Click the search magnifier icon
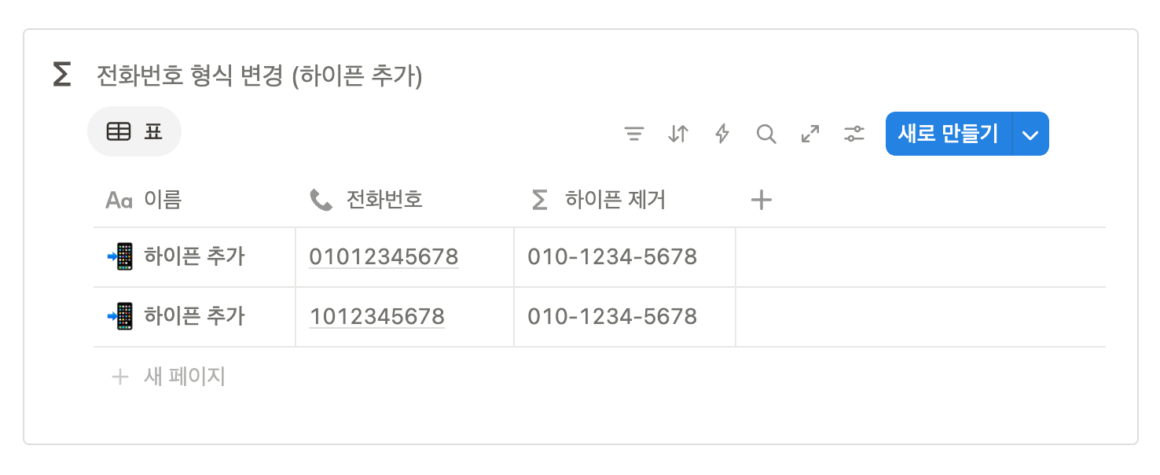The height and width of the screenshot is (475, 1160). (x=766, y=134)
